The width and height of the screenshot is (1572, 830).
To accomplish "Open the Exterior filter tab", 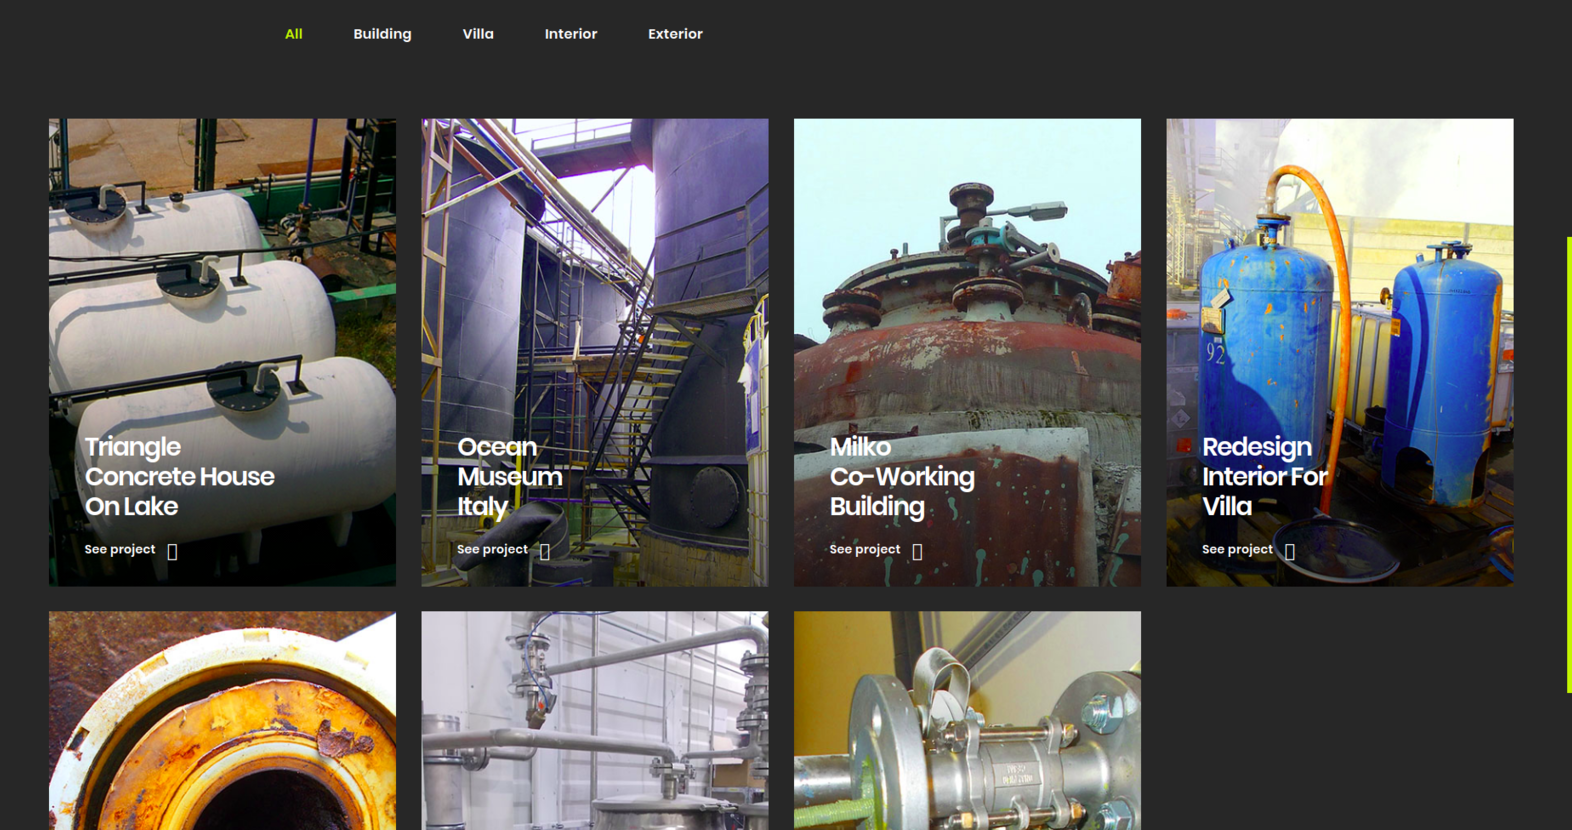I will (675, 34).
